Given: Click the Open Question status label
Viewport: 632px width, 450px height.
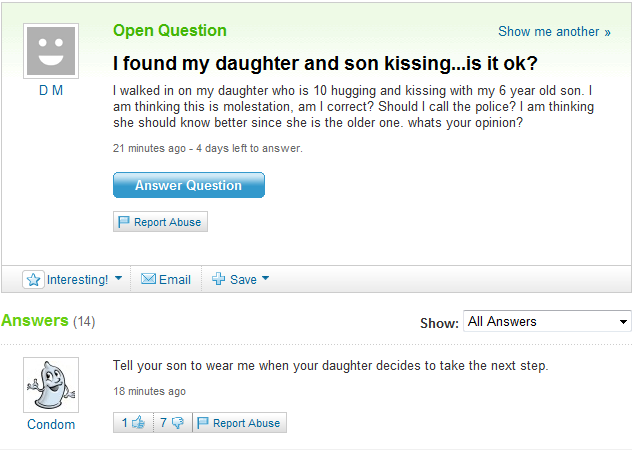Looking at the screenshot, I should pyautogui.click(x=170, y=30).
